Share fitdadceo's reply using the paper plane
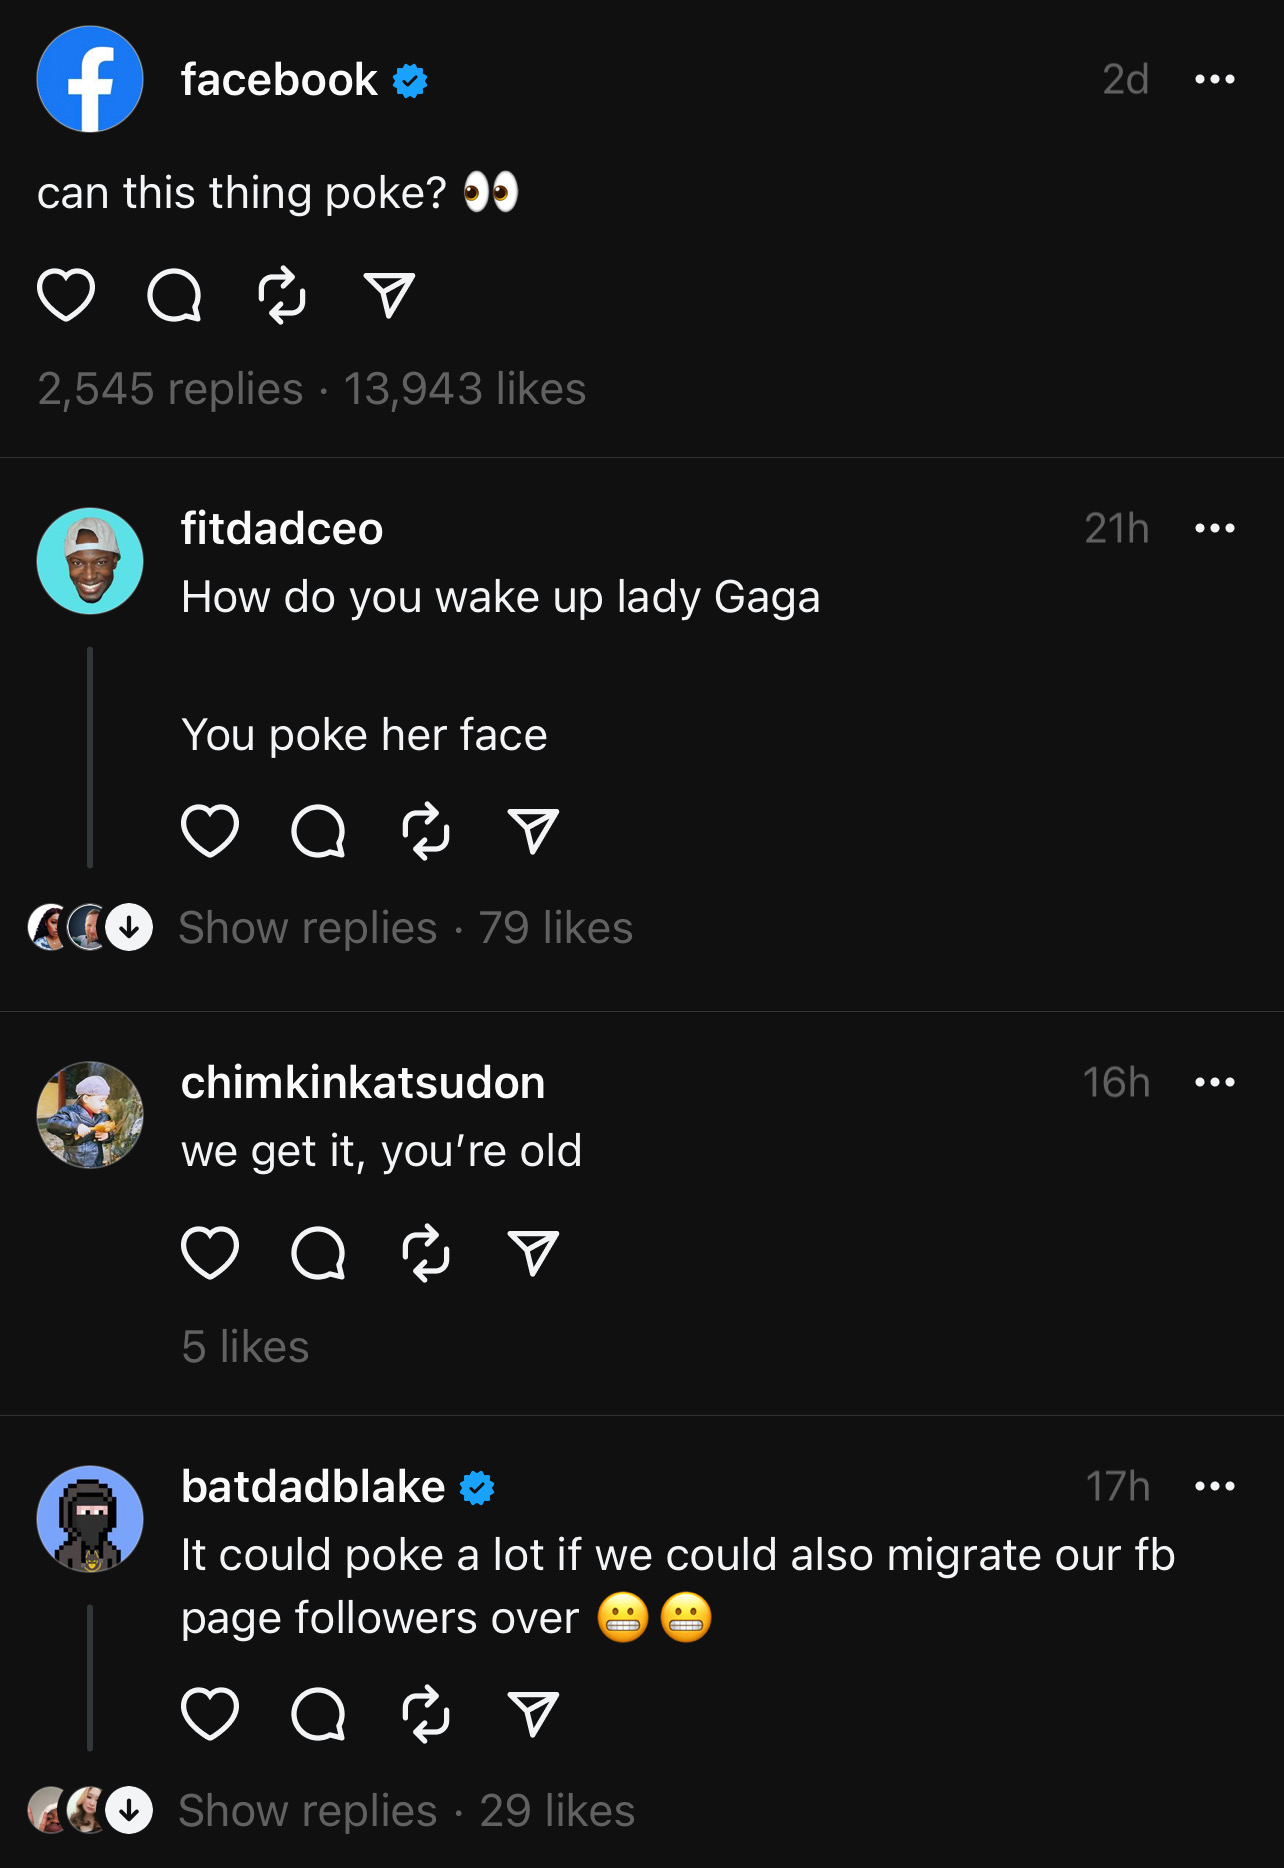This screenshot has height=1868, width=1284. click(x=533, y=830)
